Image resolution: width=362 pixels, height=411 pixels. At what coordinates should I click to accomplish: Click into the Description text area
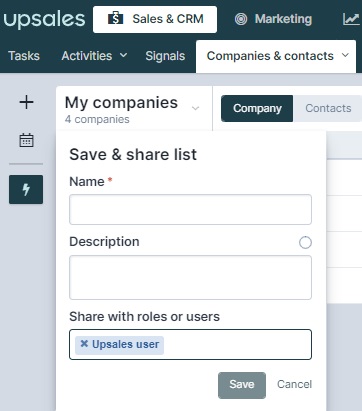190,277
